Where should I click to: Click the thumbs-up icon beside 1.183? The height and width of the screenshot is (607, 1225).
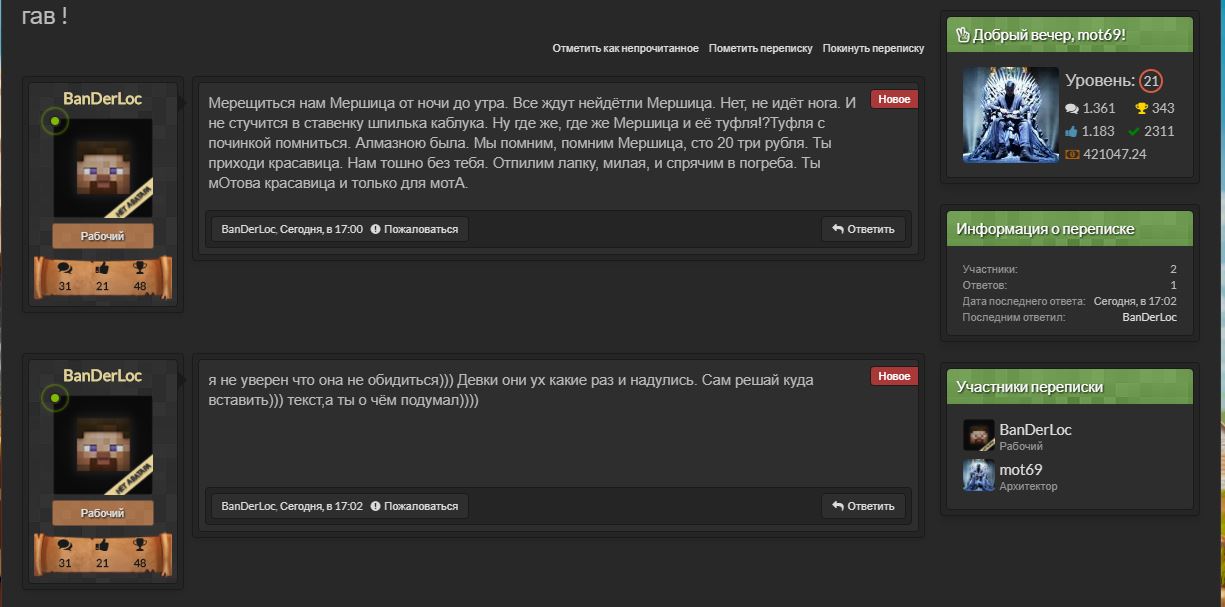click(1072, 131)
